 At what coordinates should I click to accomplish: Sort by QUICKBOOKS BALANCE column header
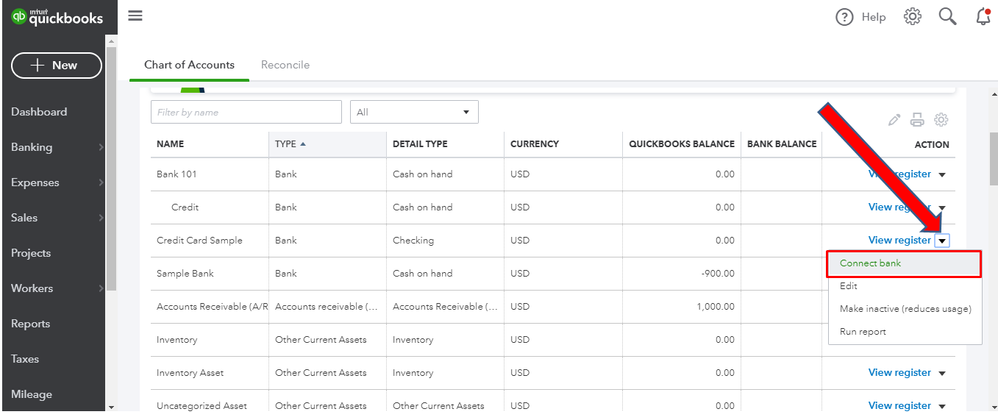click(x=682, y=144)
